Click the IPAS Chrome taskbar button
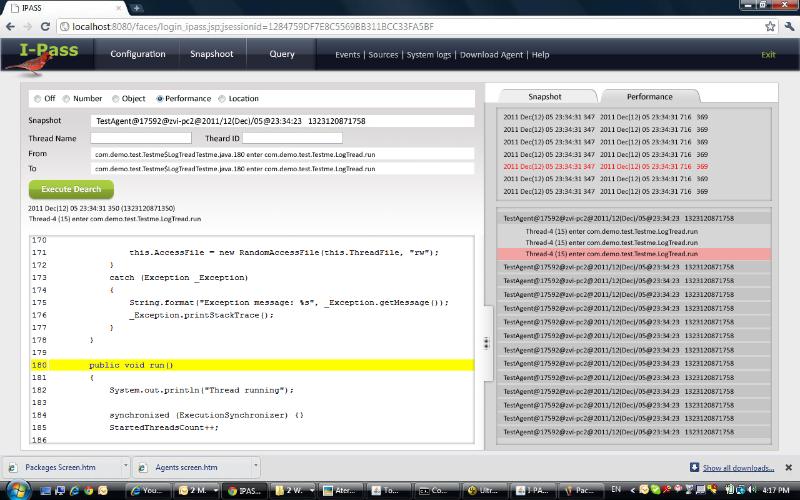 click(x=245, y=490)
